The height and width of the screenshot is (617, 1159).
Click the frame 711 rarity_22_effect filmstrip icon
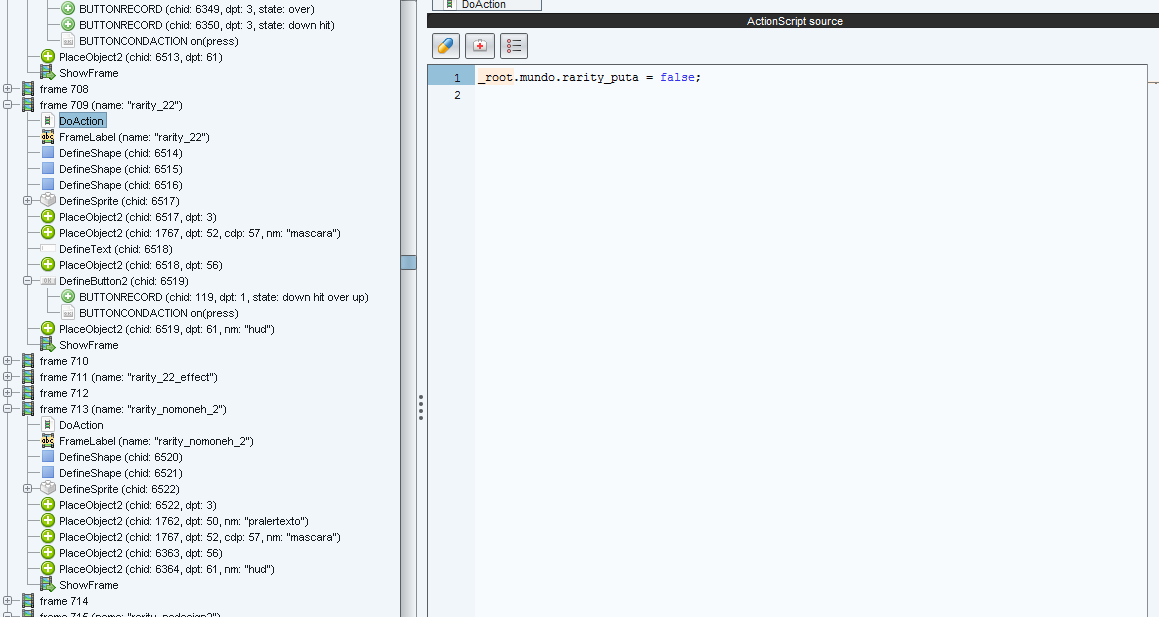(28, 377)
